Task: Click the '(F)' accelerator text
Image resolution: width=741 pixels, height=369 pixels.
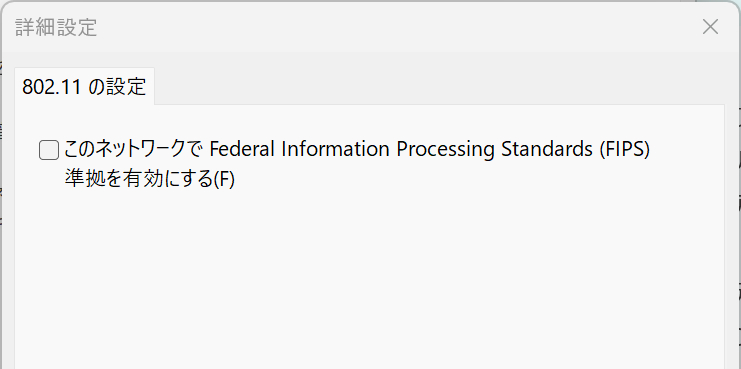Action: [x=224, y=180]
